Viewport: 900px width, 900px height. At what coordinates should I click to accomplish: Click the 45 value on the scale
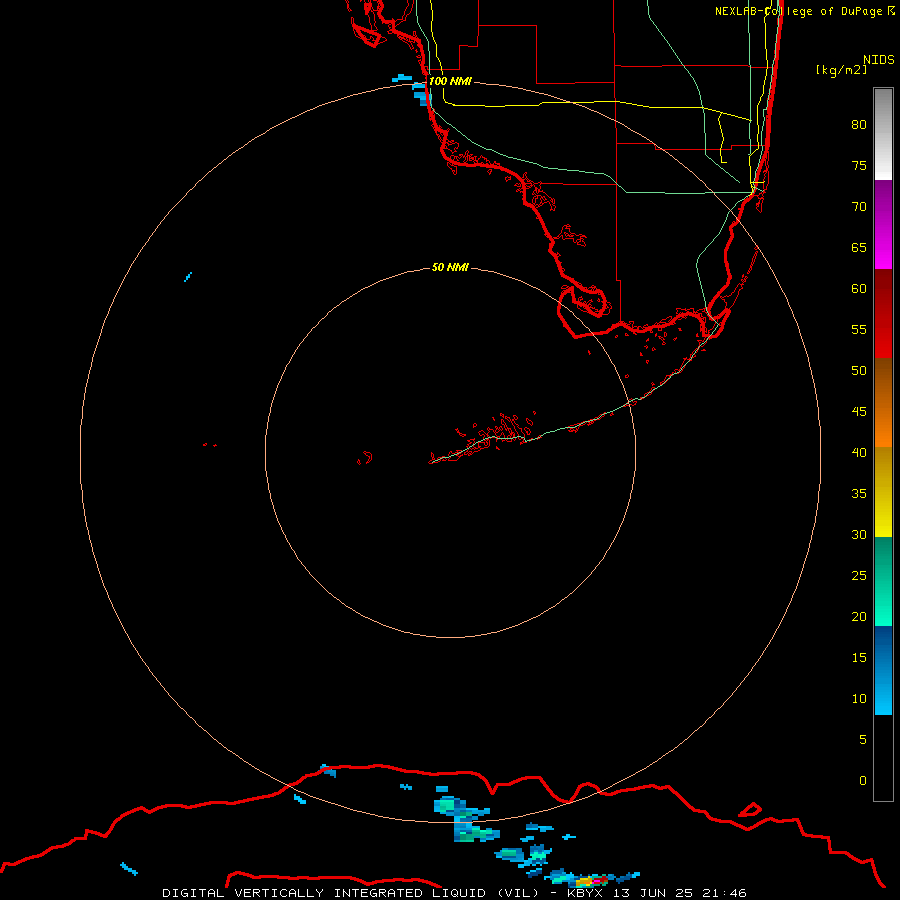pyautogui.click(x=859, y=412)
